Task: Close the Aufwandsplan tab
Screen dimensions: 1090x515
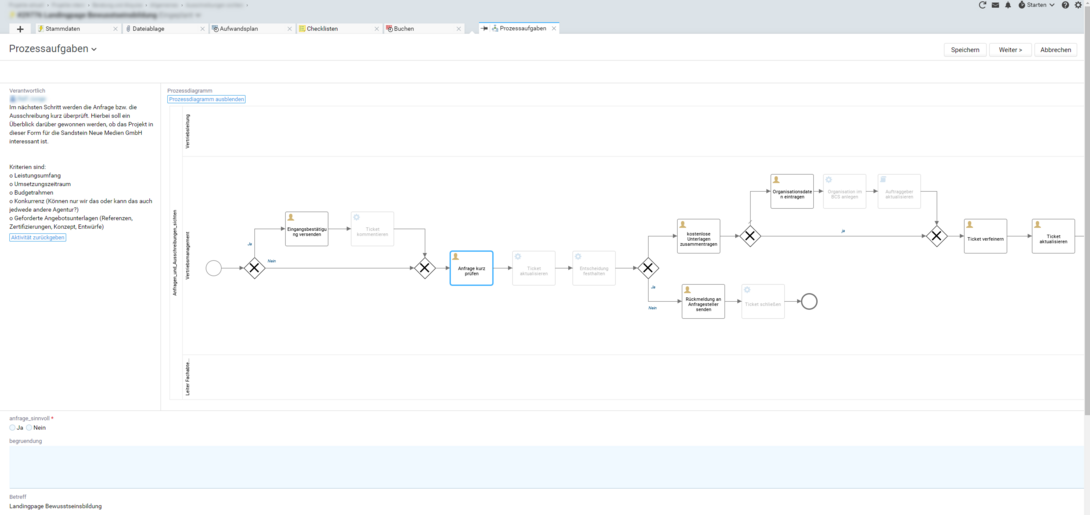Action: point(289,29)
